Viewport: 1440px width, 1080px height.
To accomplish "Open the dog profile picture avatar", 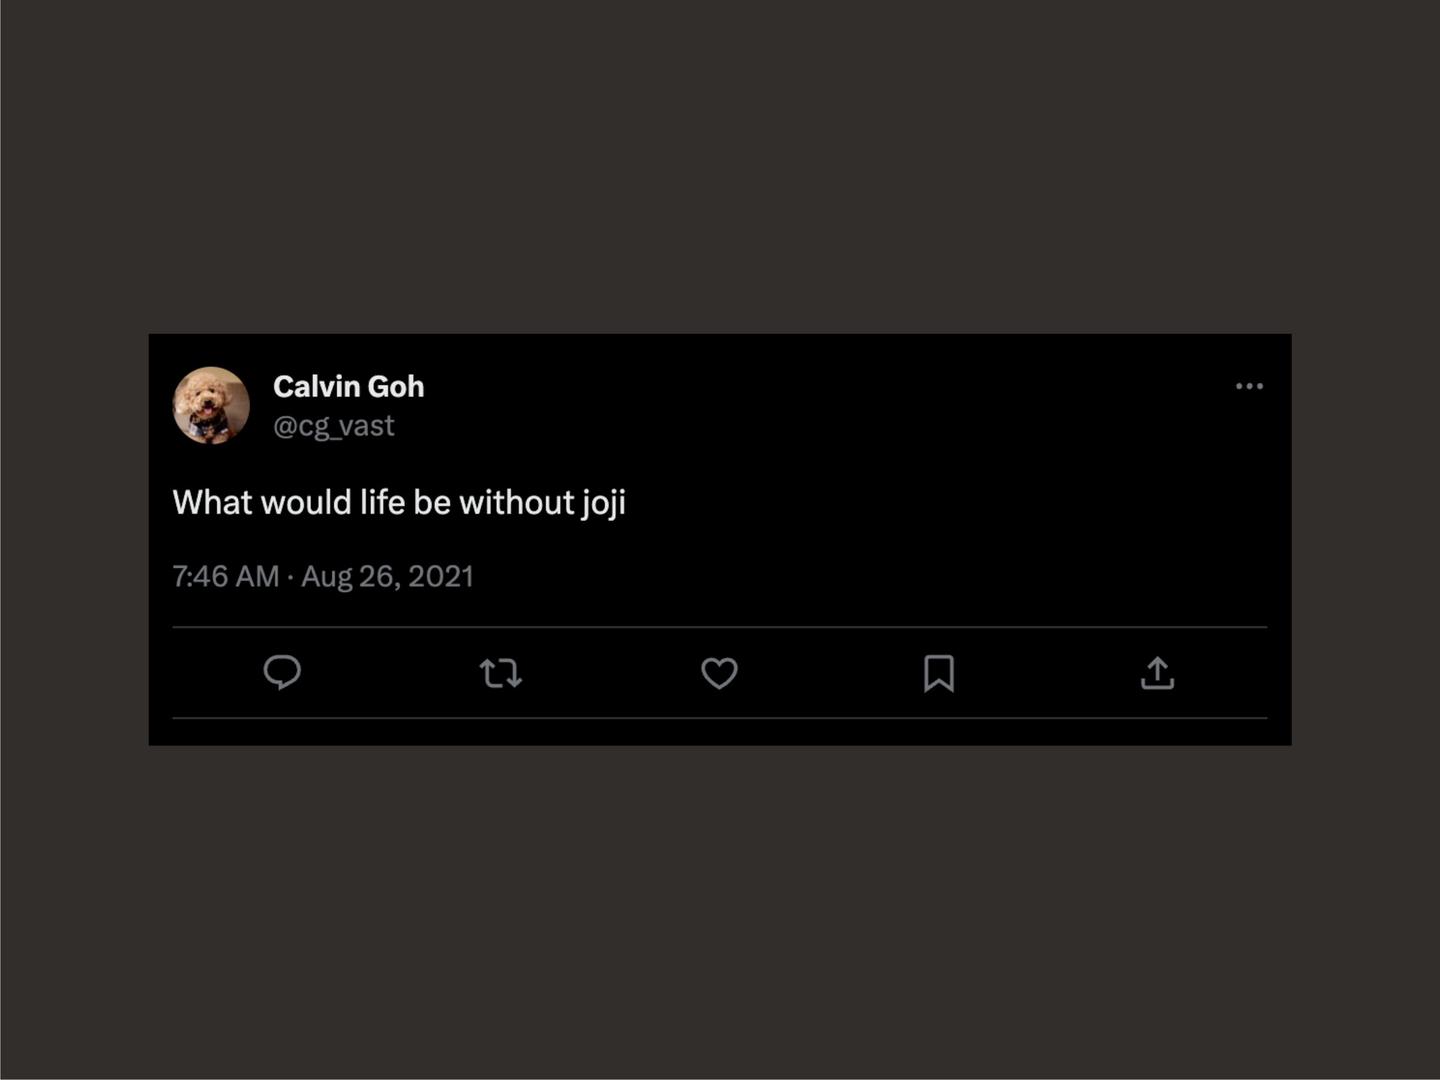I will click(211, 405).
